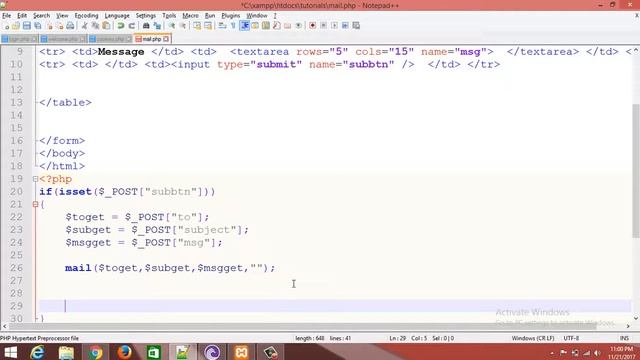Click the Open file folder icon
Viewport: 640px width, 360px height.
16,26
